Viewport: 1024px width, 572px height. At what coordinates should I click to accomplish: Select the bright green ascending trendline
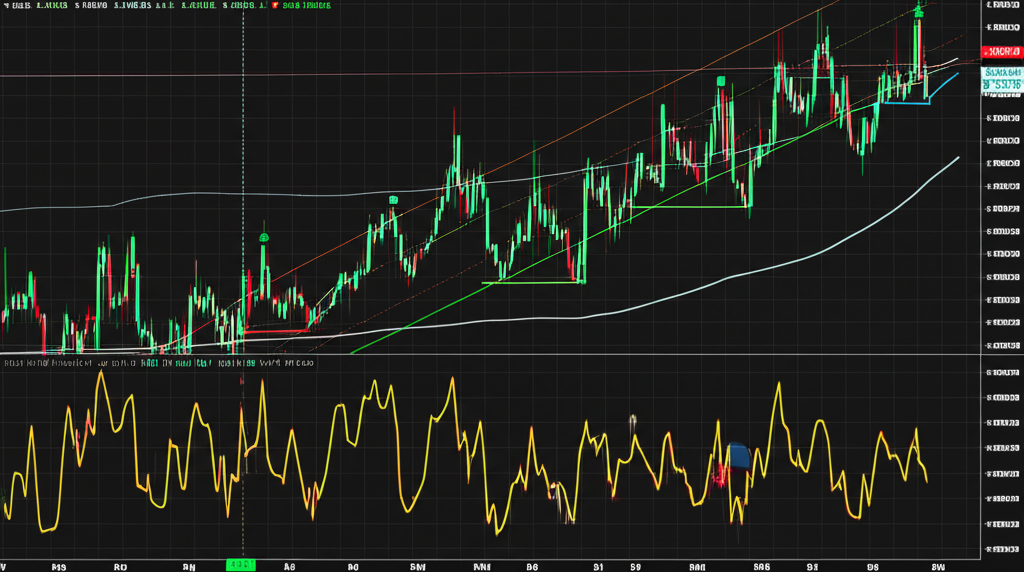point(600,232)
